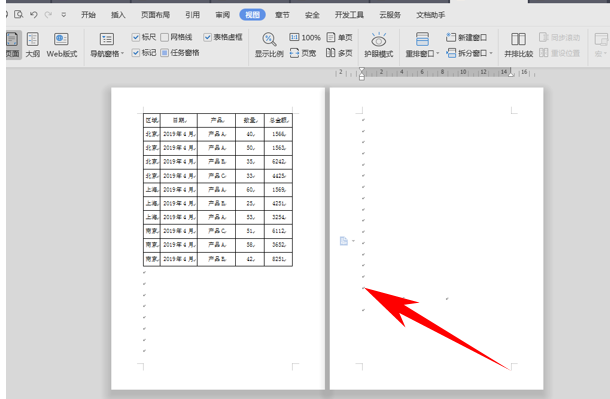Enable 护眼模式 eye protection icon
Screen dimensions: 610x399
pyautogui.click(x=379, y=39)
